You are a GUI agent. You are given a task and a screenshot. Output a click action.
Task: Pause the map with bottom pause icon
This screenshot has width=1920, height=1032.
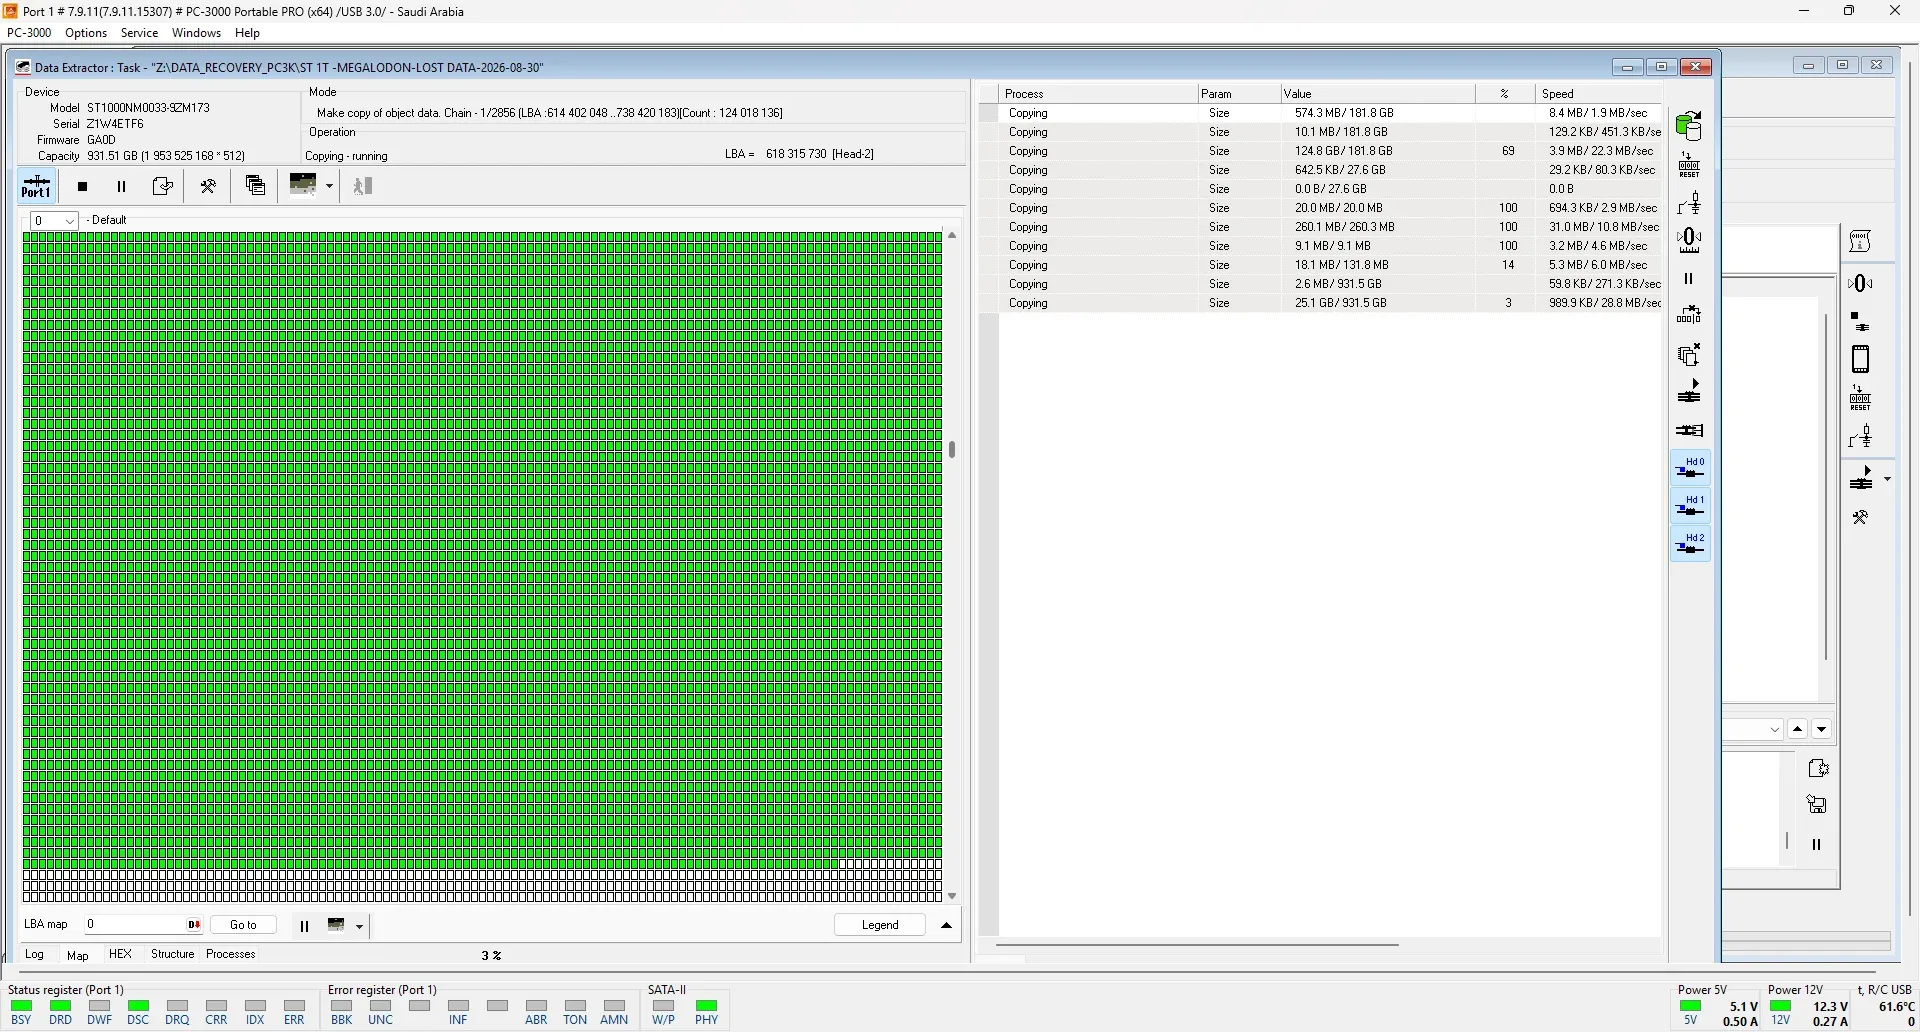tap(305, 927)
